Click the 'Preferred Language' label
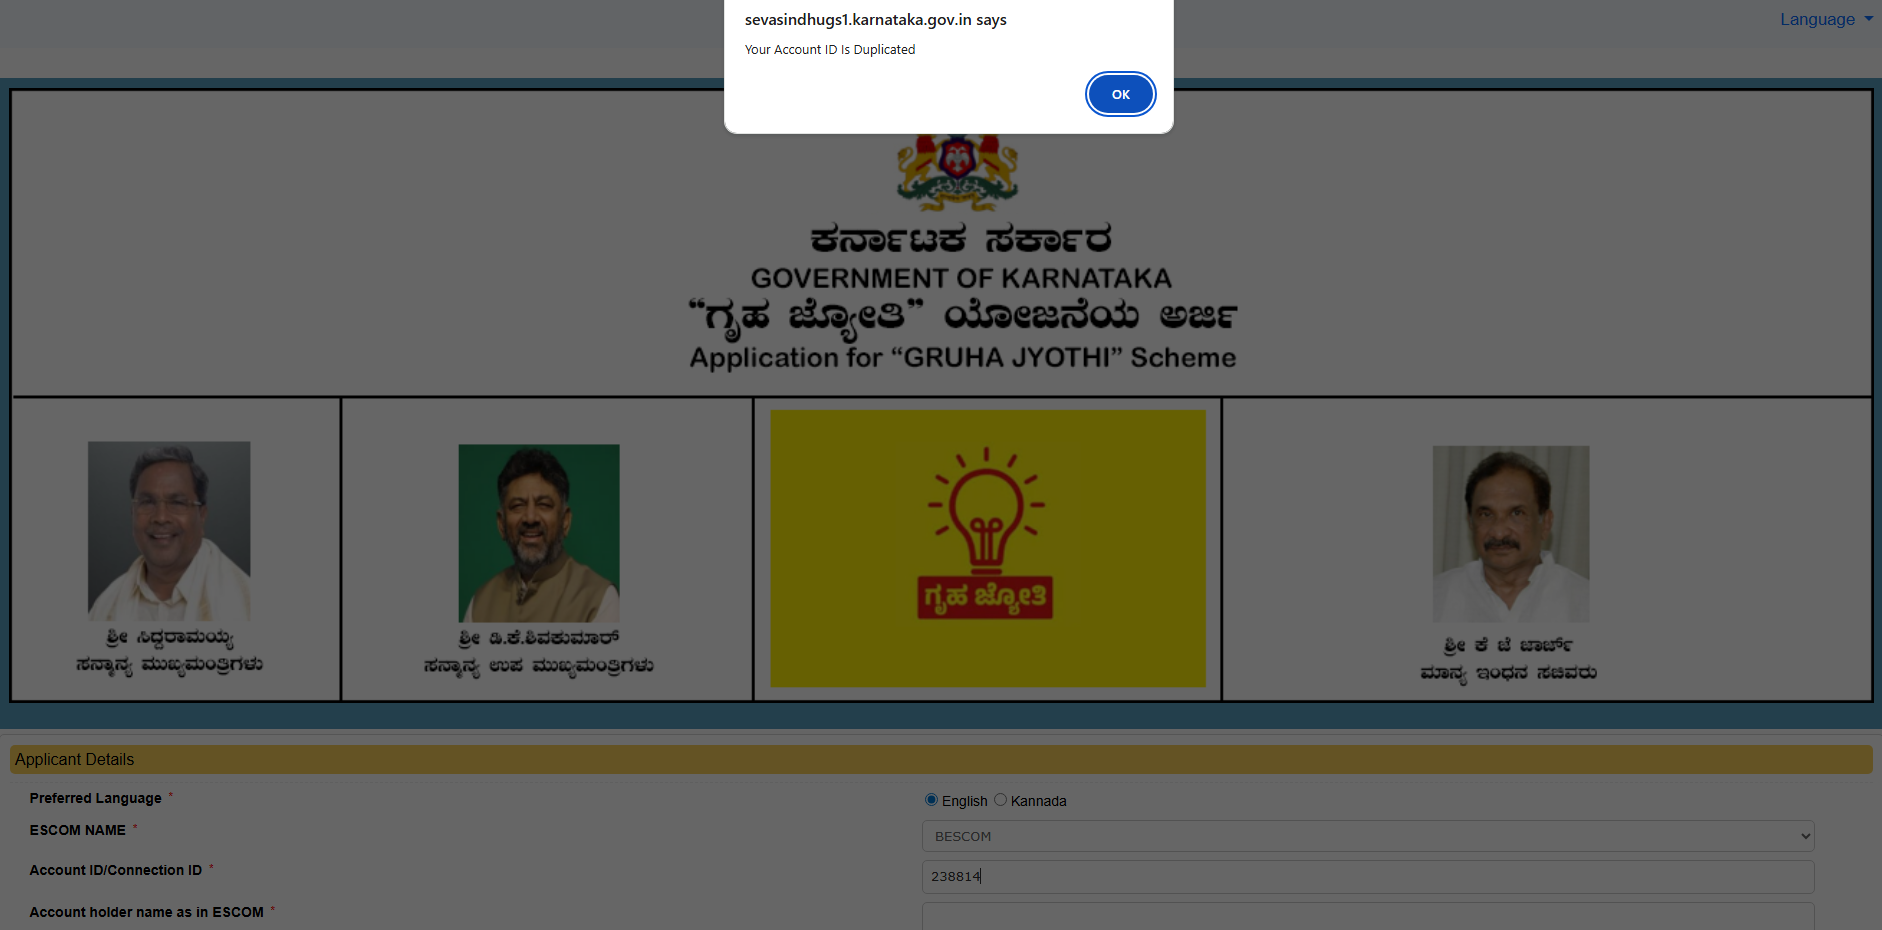The height and width of the screenshot is (930, 1882). point(96,798)
